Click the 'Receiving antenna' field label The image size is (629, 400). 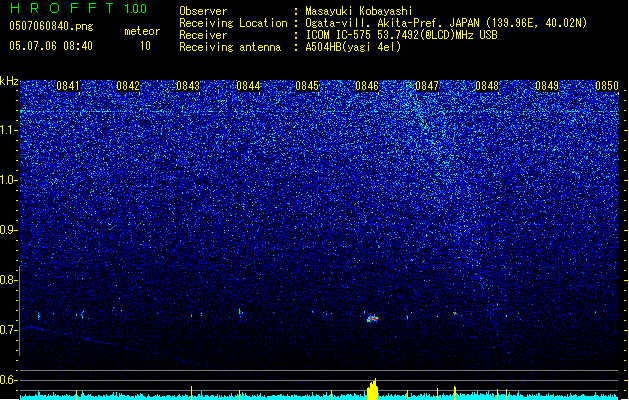pyautogui.click(x=230, y=47)
